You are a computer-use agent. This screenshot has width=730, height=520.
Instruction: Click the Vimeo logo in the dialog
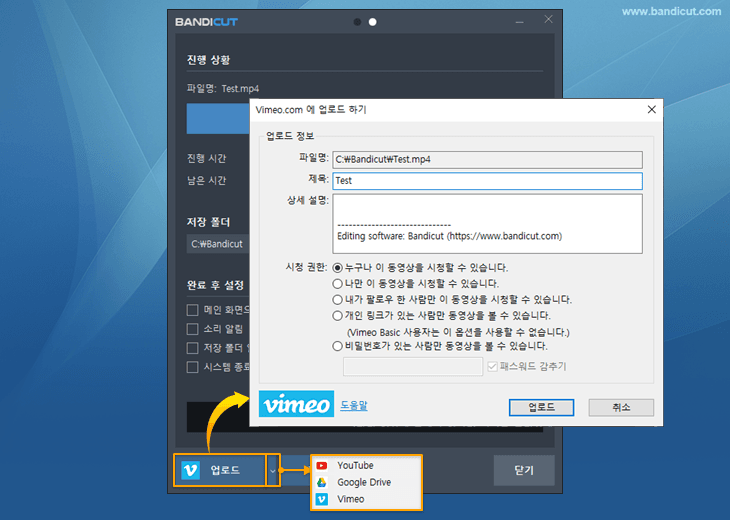tap(296, 404)
